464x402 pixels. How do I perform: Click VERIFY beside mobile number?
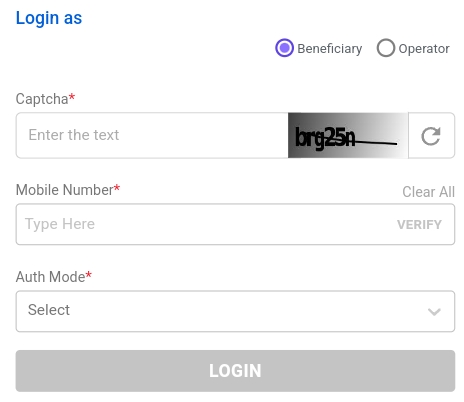pos(419,224)
